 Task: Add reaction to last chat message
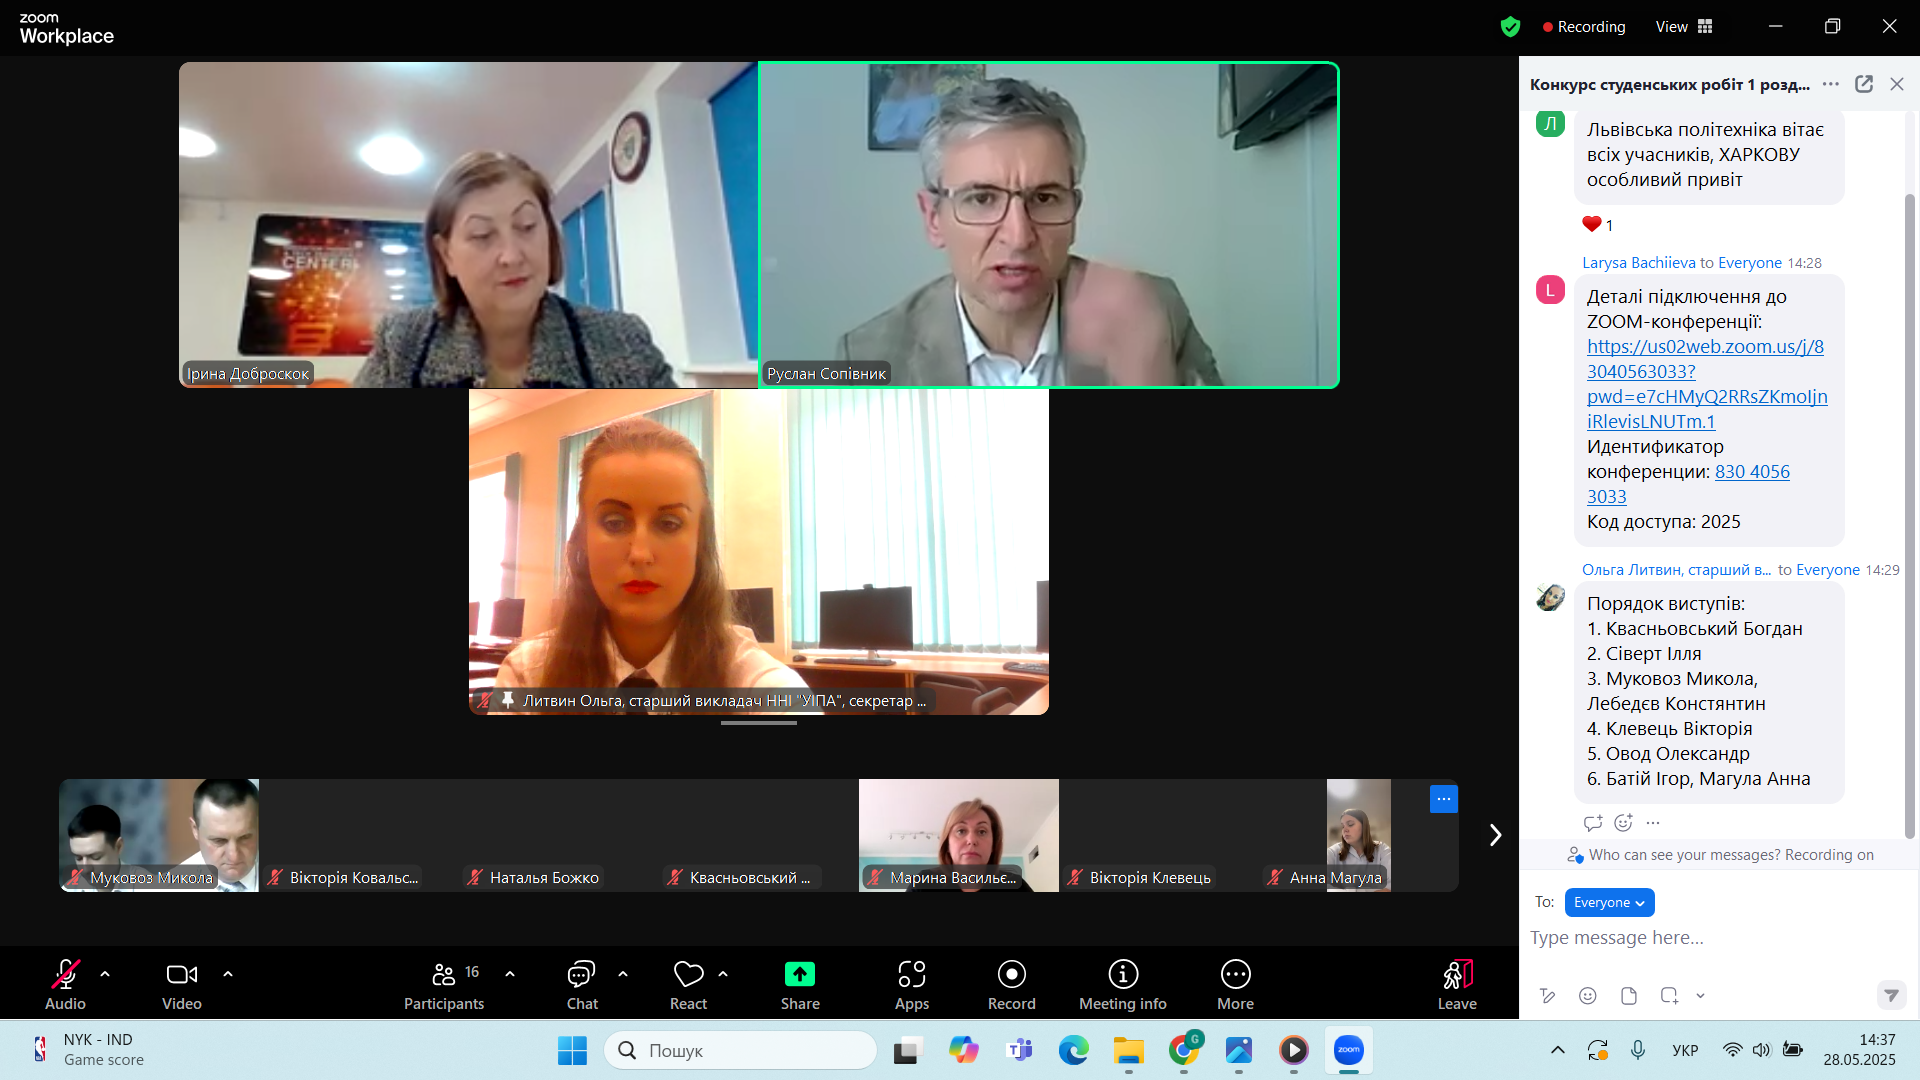click(1623, 822)
